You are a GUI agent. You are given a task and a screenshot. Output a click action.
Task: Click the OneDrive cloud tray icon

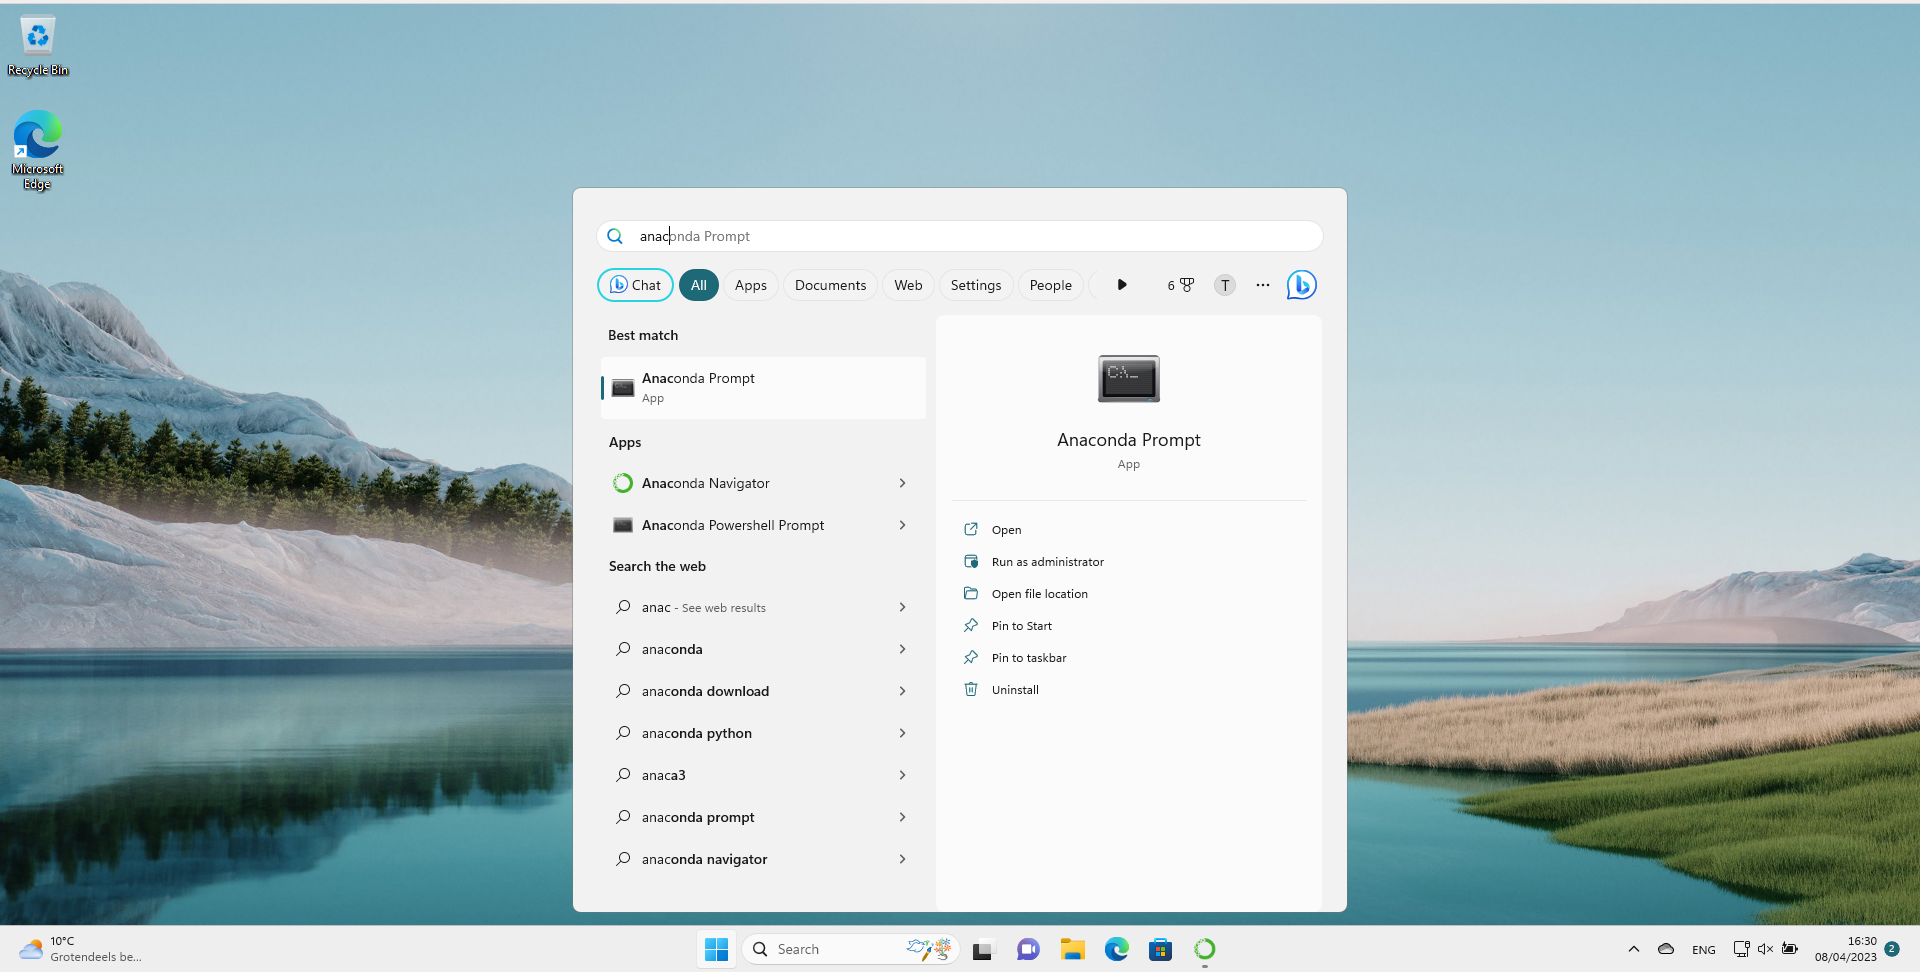(1666, 949)
